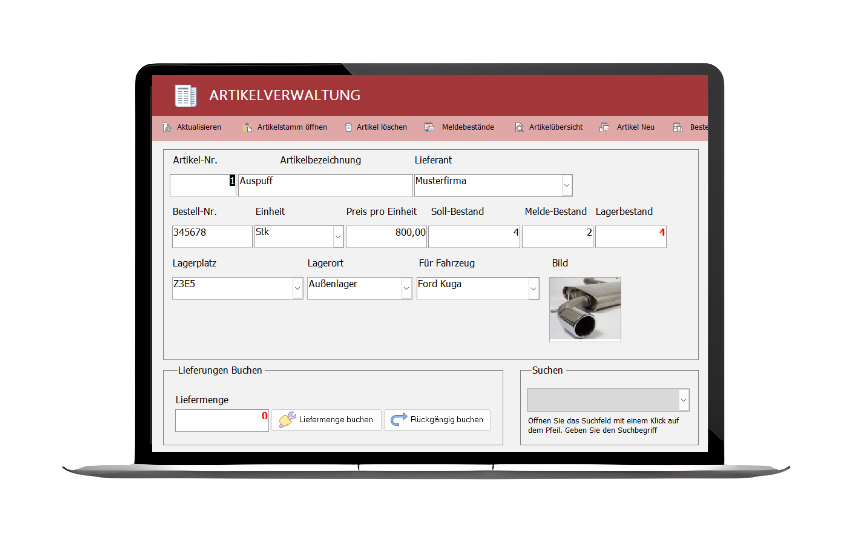Image resolution: width=854 pixels, height=546 pixels.
Task: Open Artikelstamm via its toolbar icon
Action: 247,128
